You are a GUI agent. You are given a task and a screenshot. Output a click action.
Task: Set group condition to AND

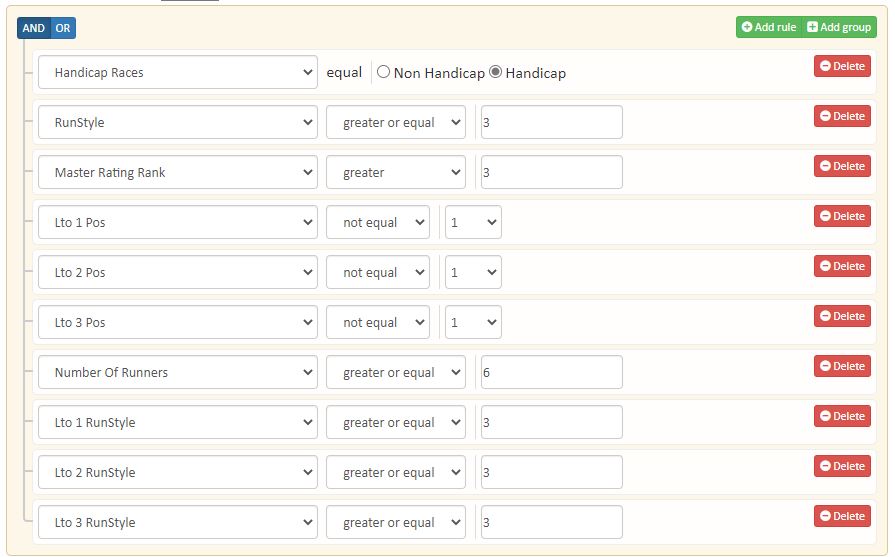(x=34, y=28)
